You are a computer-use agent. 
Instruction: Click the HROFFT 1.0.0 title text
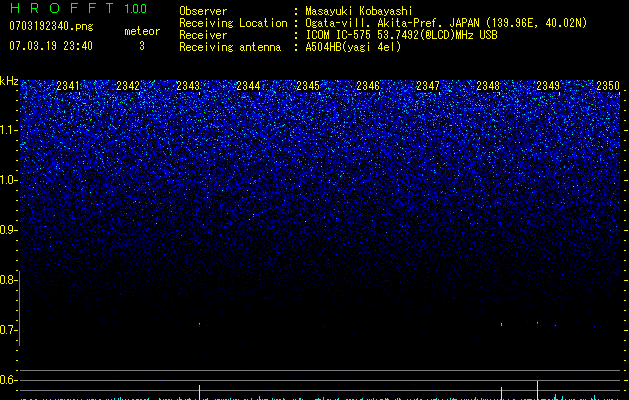(78, 8)
